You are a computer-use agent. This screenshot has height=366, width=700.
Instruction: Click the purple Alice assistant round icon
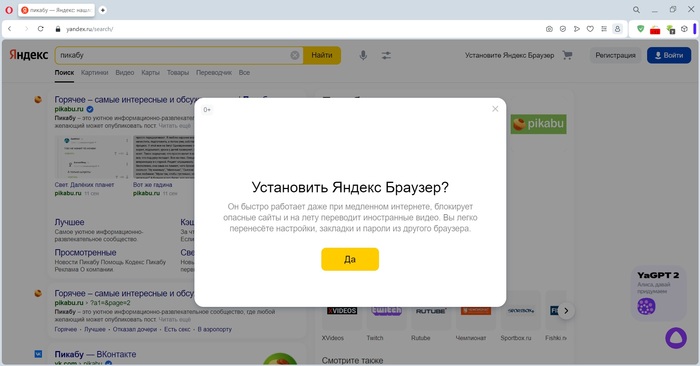point(676,338)
